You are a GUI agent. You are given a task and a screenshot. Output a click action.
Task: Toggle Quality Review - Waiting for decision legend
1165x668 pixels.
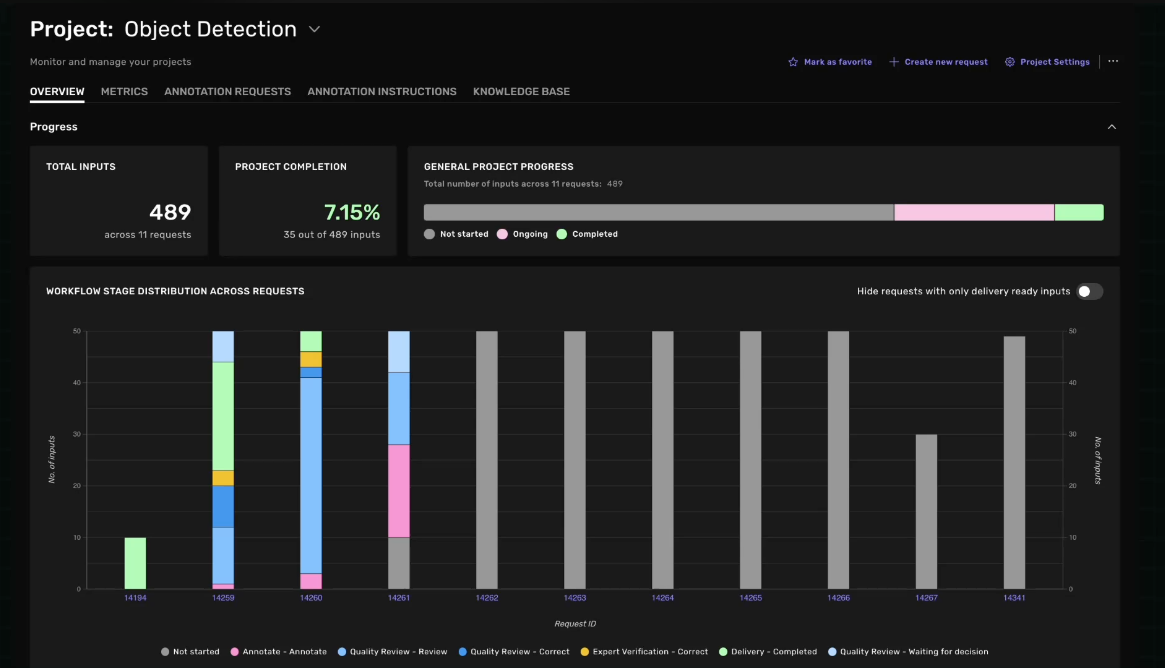908,652
